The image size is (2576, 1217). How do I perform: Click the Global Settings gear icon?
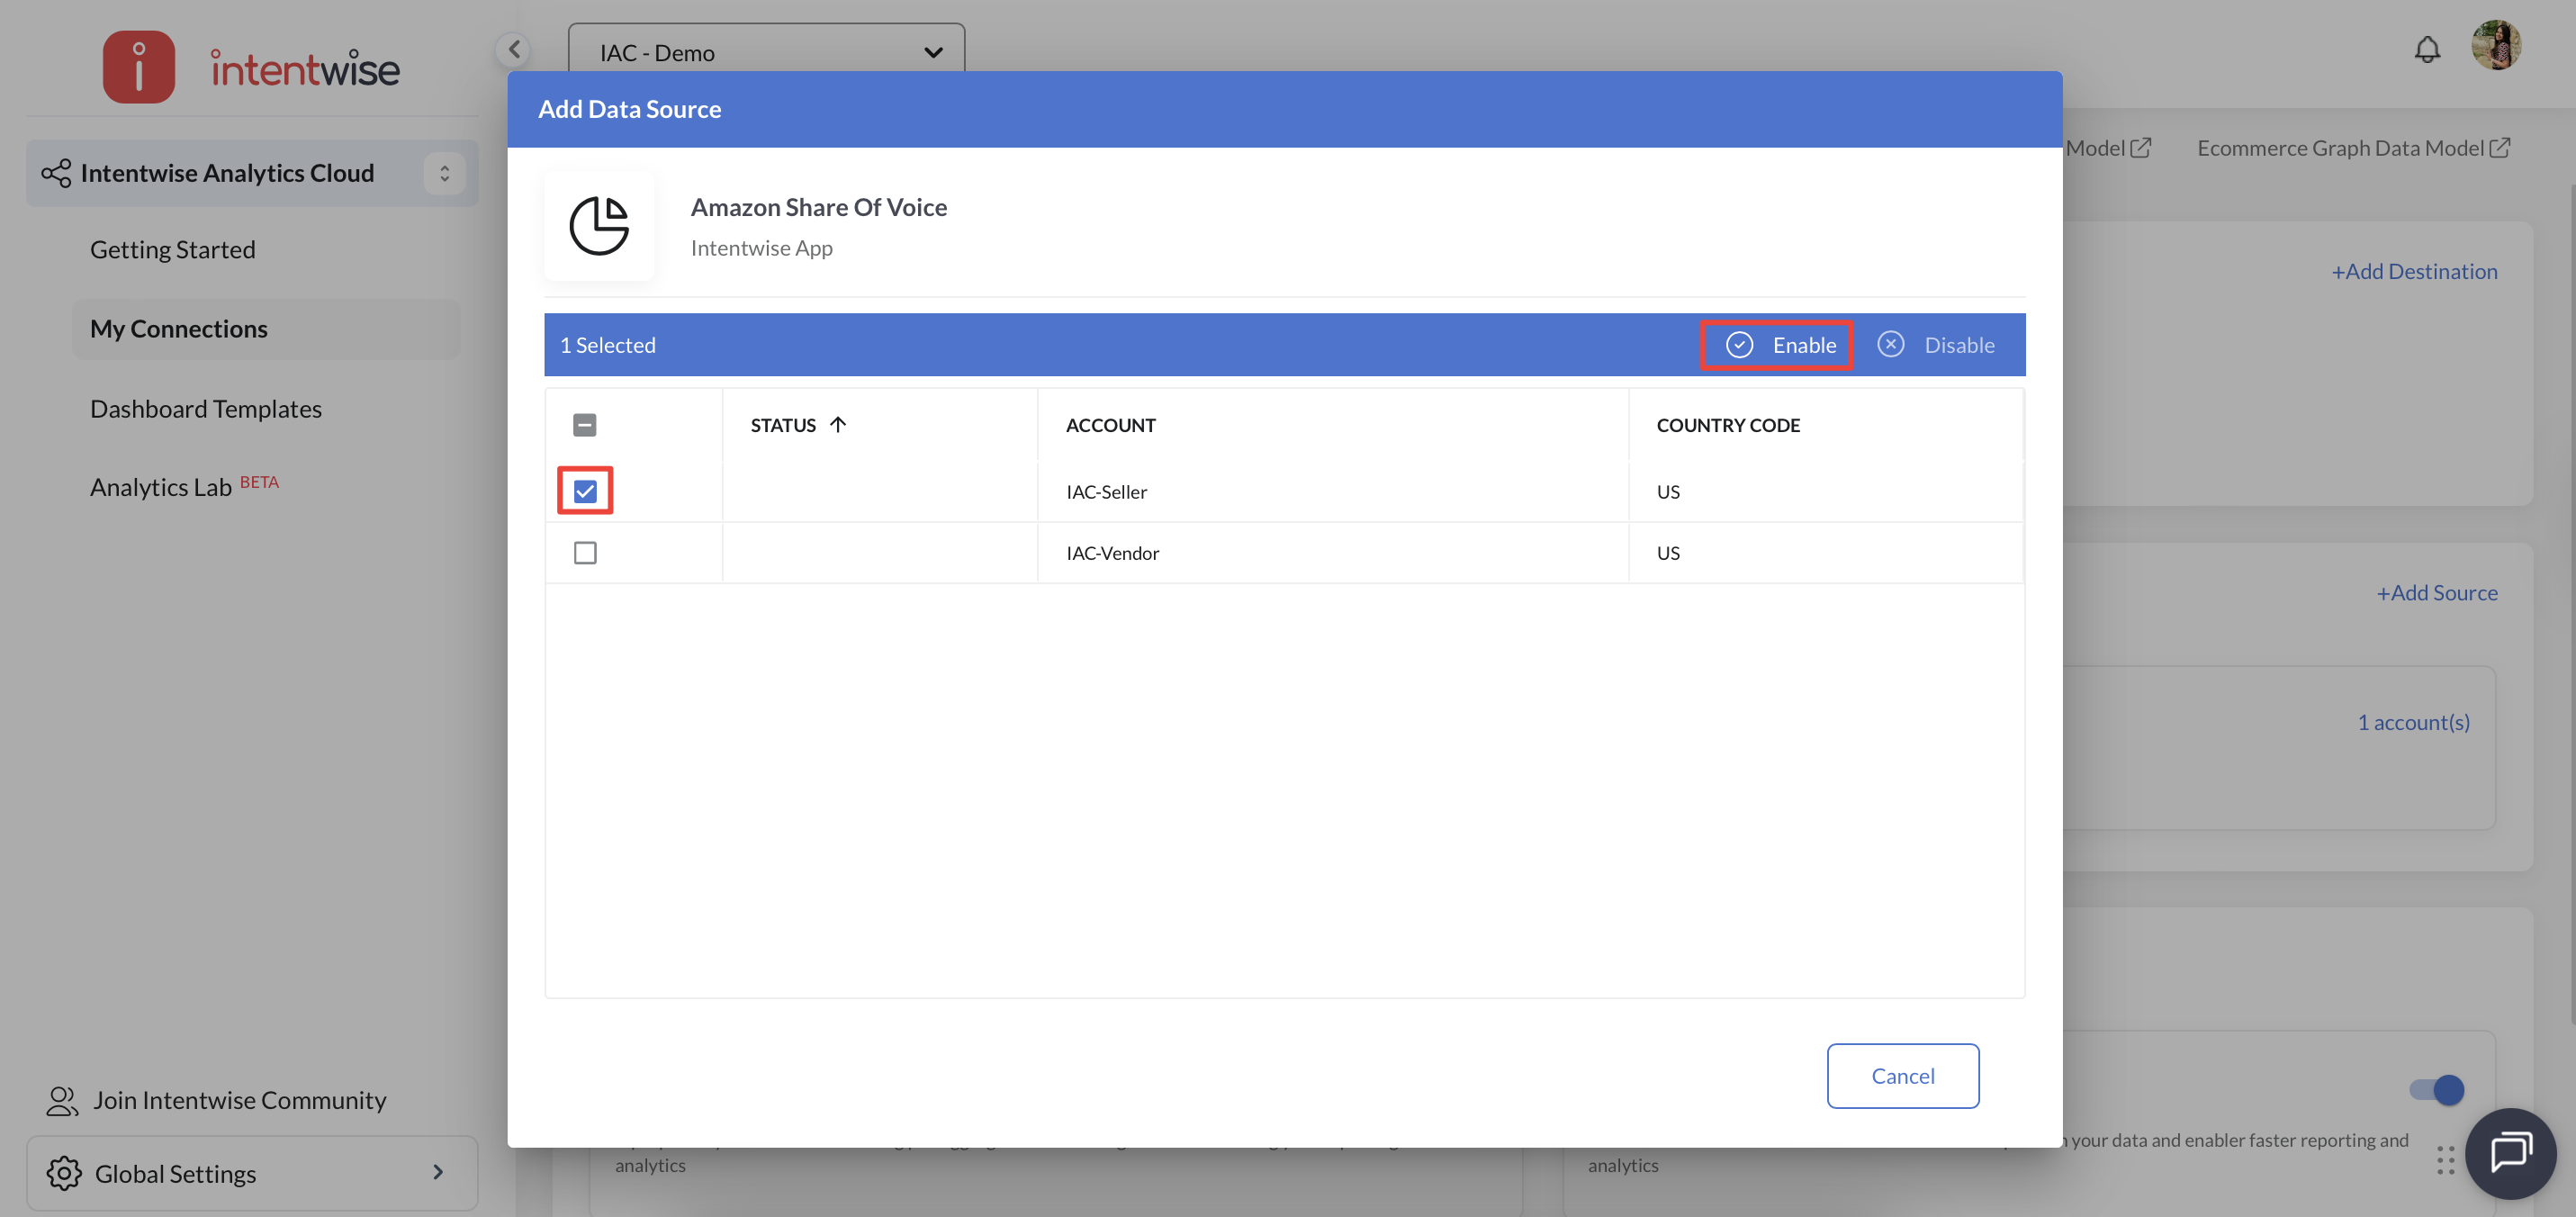pyautogui.click(x=64, y=1173)
